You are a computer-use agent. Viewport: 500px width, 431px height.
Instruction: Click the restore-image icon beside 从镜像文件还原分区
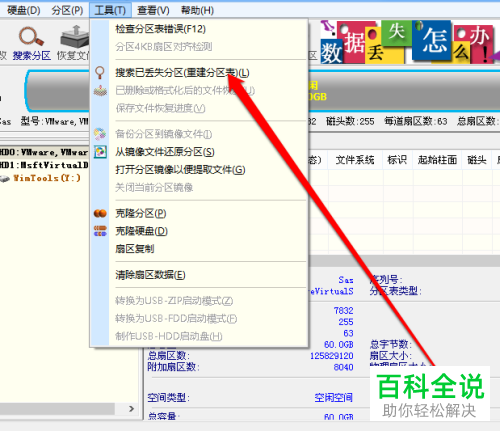point(100,152)
